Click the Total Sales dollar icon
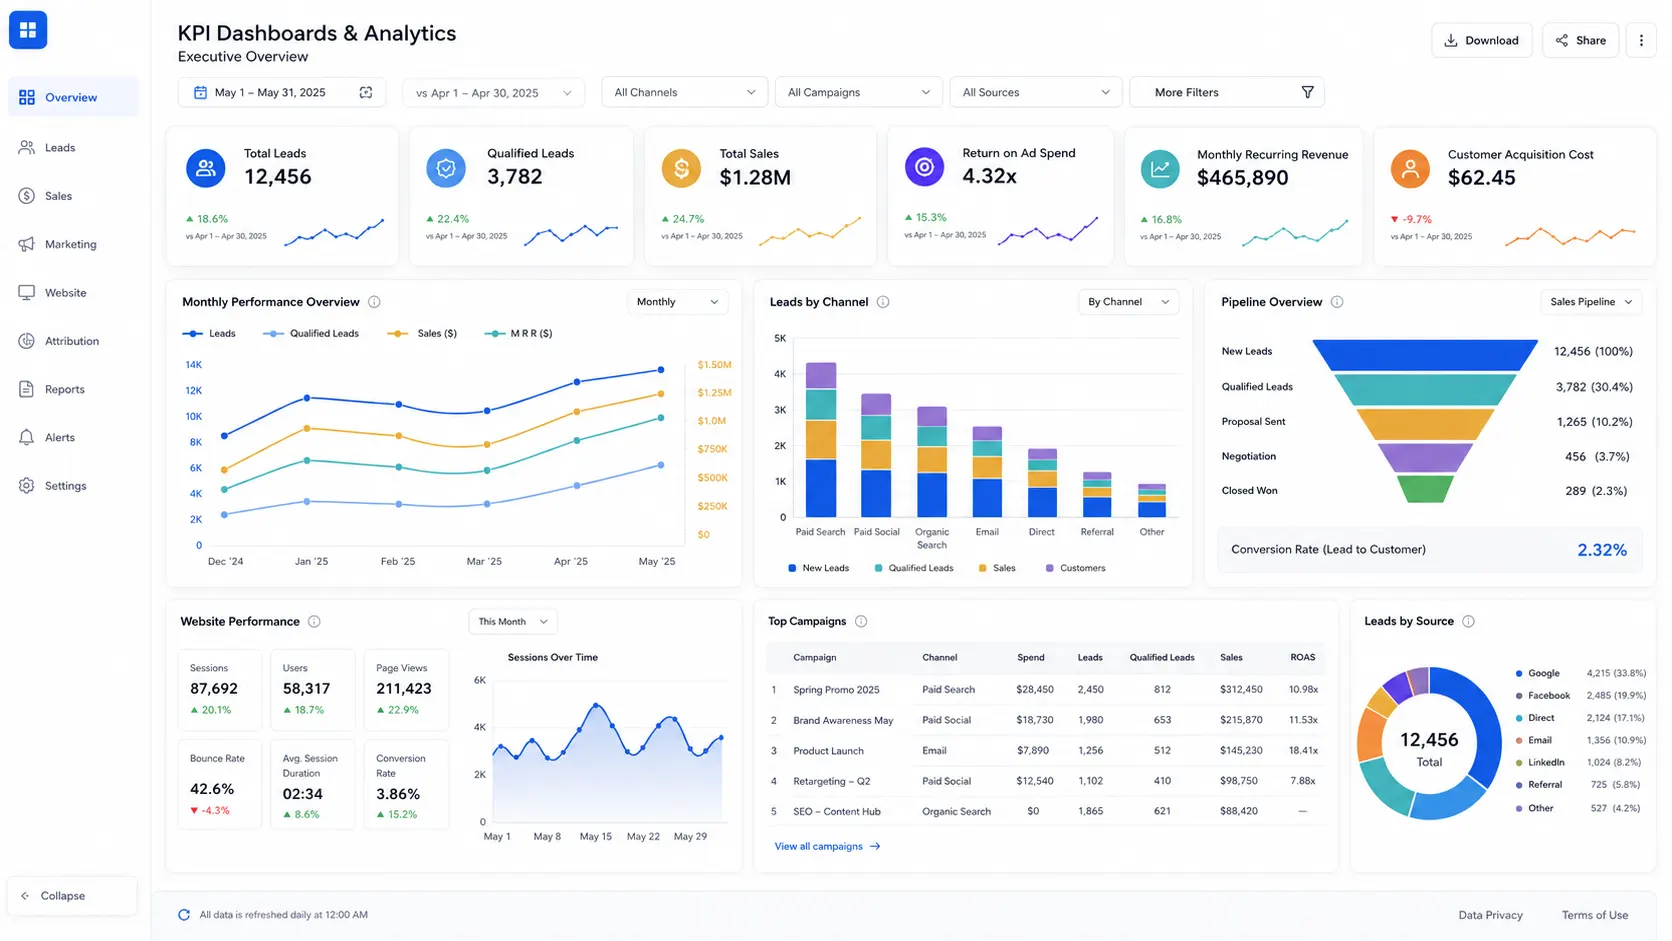 click(681, 168)
